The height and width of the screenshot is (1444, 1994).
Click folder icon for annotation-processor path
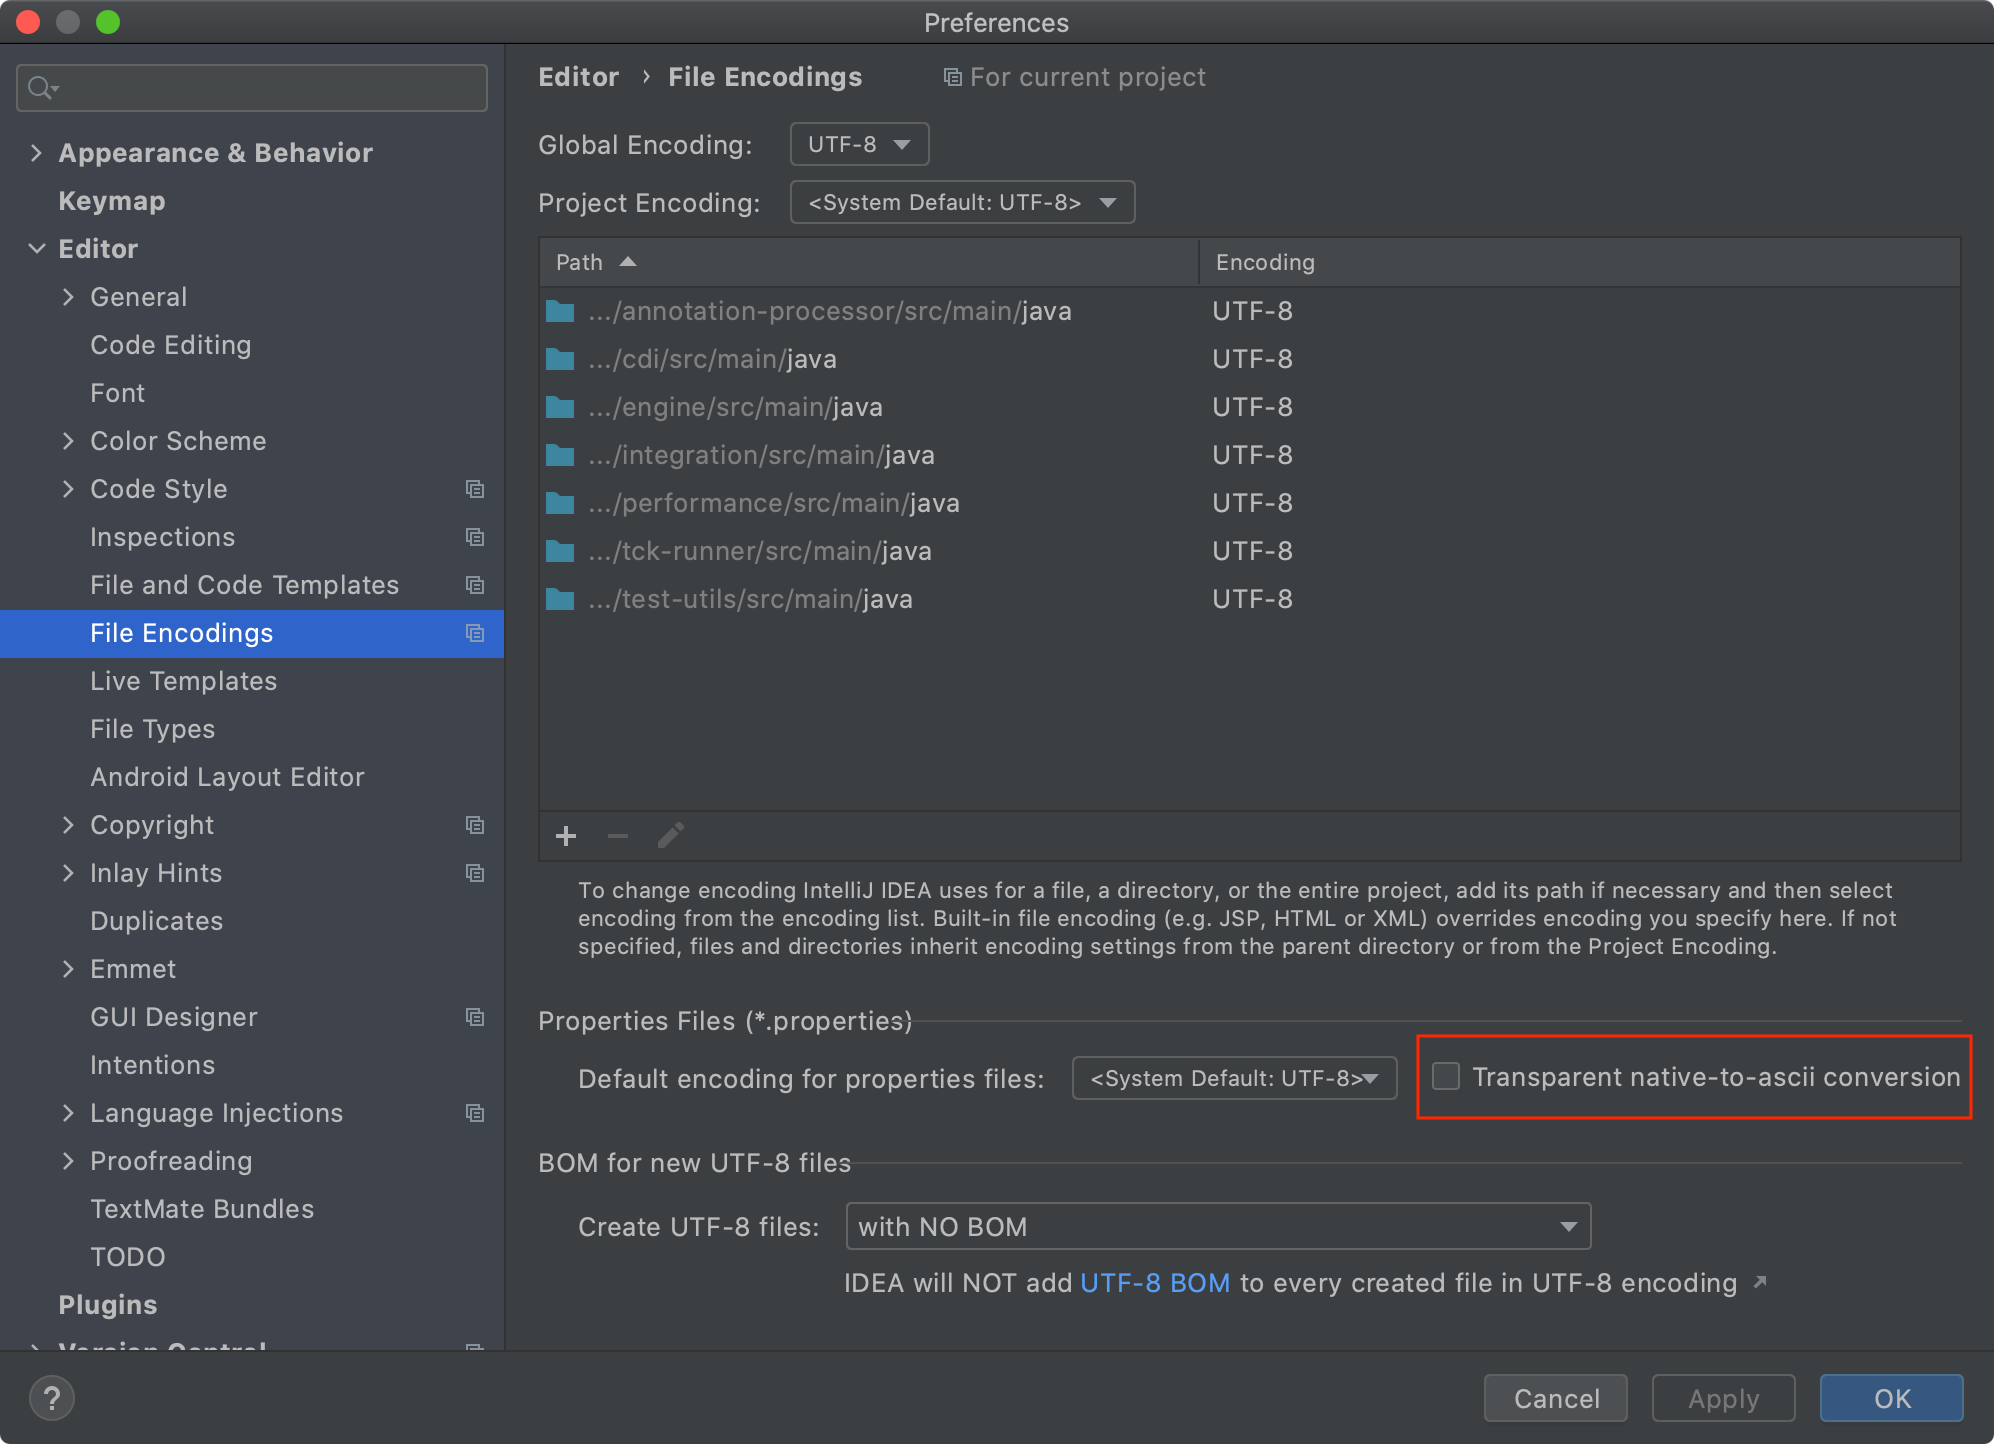pos(560,311)
